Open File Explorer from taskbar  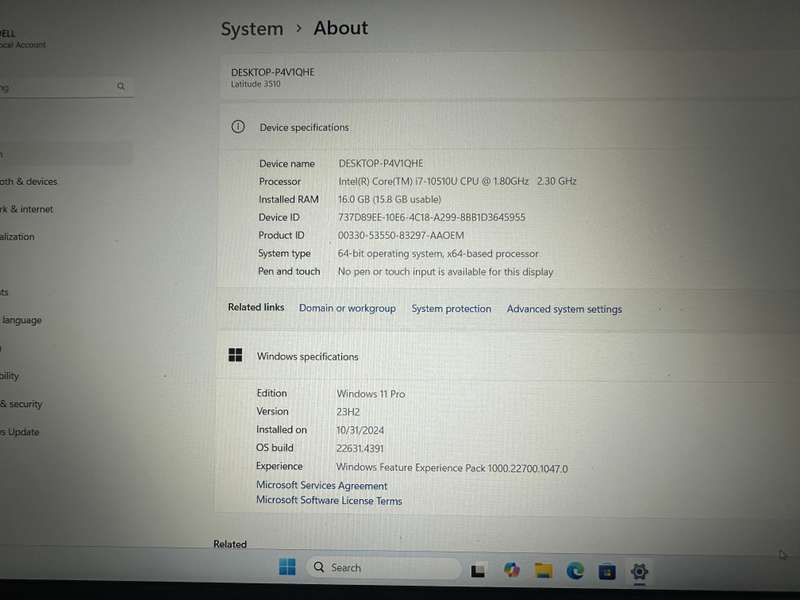pos(543,570)
